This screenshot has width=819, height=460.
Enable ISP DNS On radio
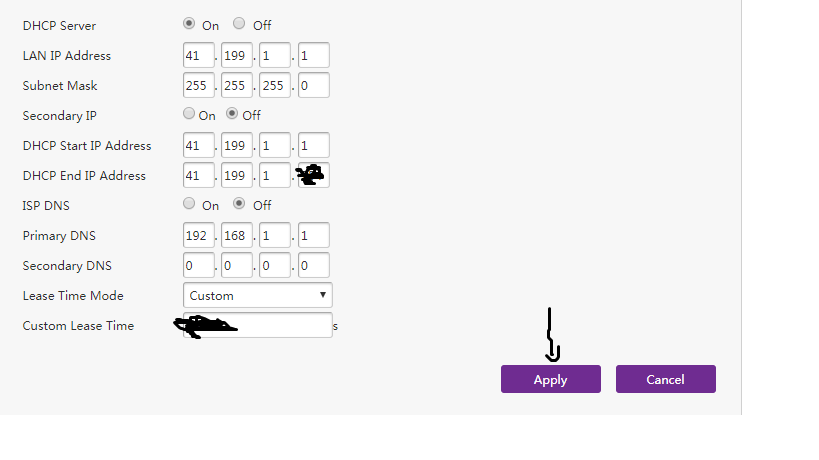(x=189, y=204)
